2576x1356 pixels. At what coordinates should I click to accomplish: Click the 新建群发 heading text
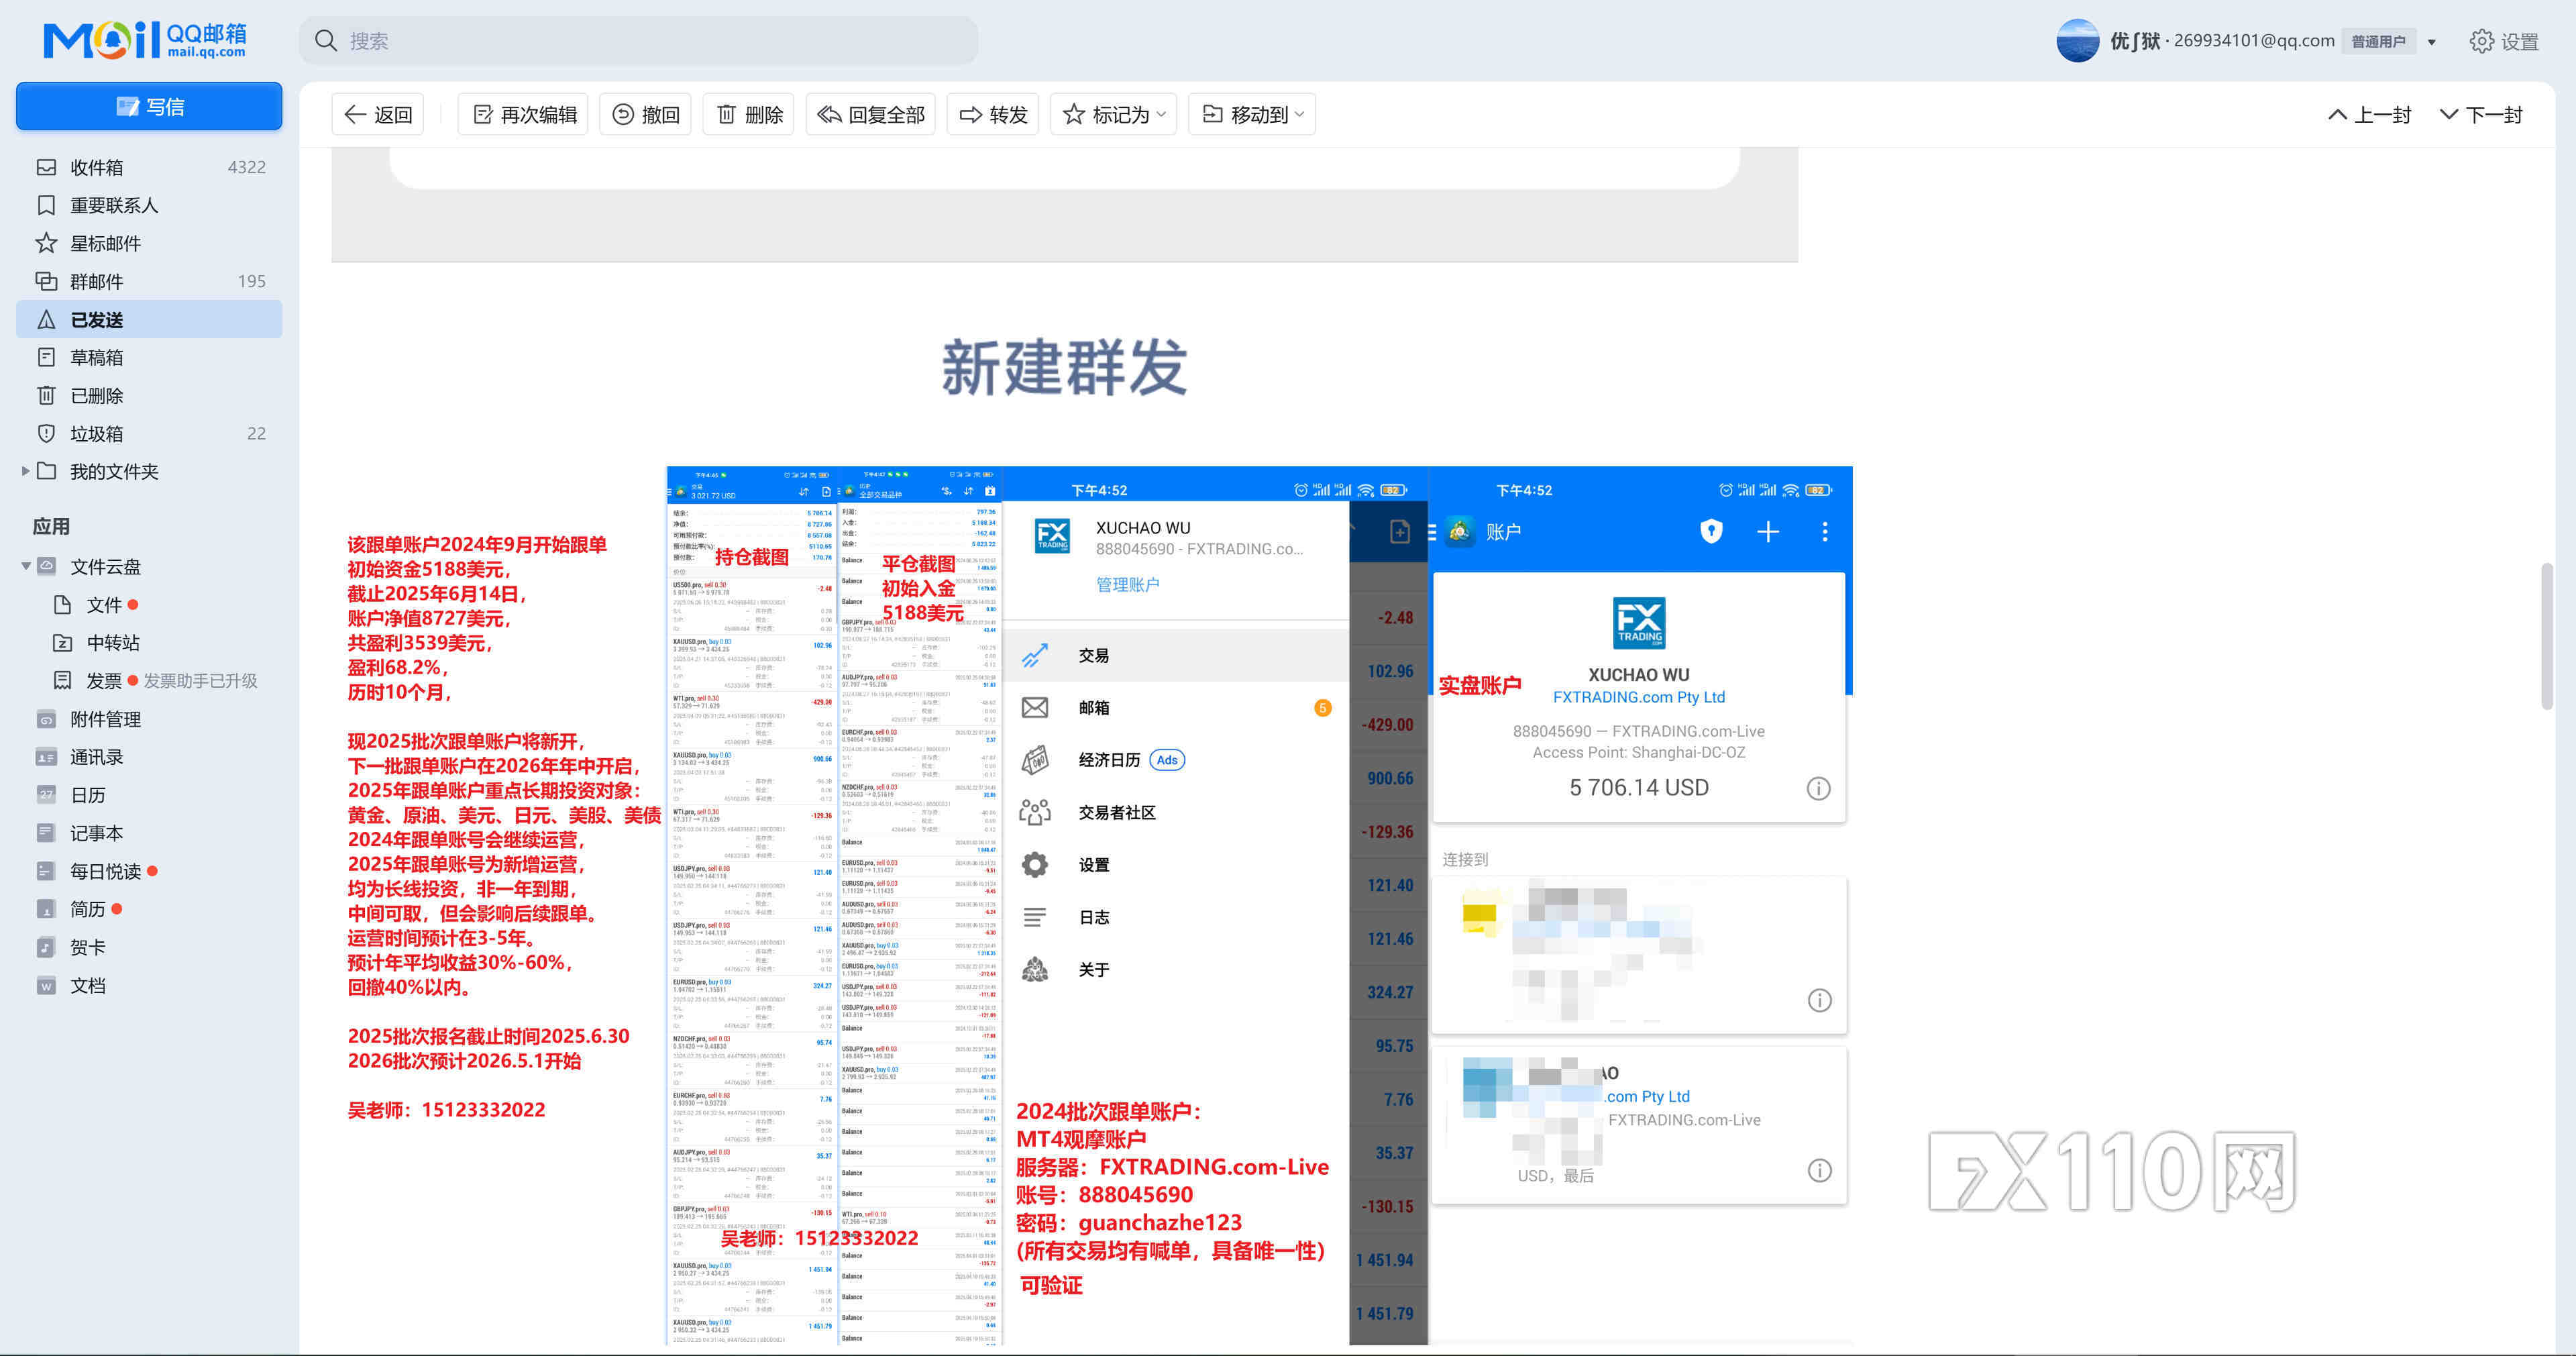click(x=1065, y=367)
